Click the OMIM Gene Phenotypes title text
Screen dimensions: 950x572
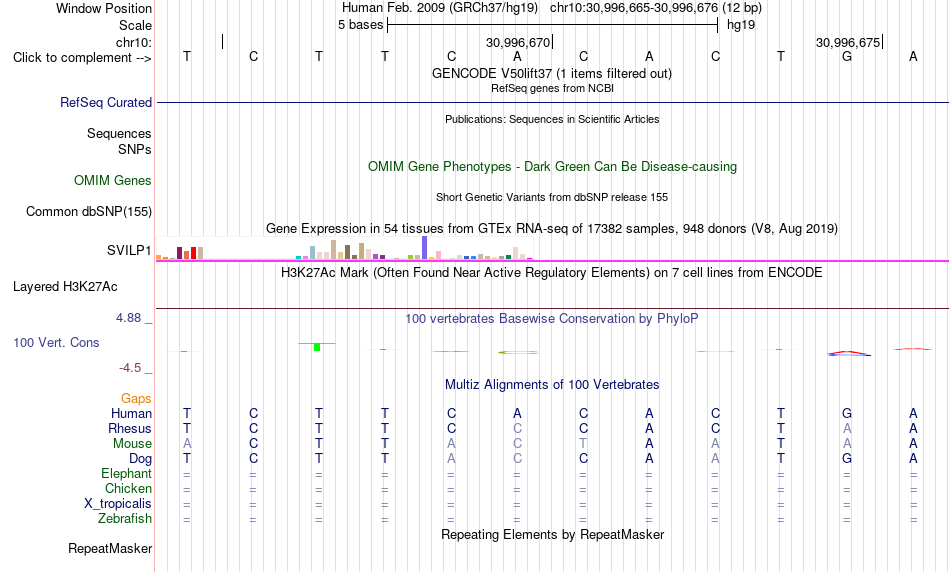pos(552,167)
